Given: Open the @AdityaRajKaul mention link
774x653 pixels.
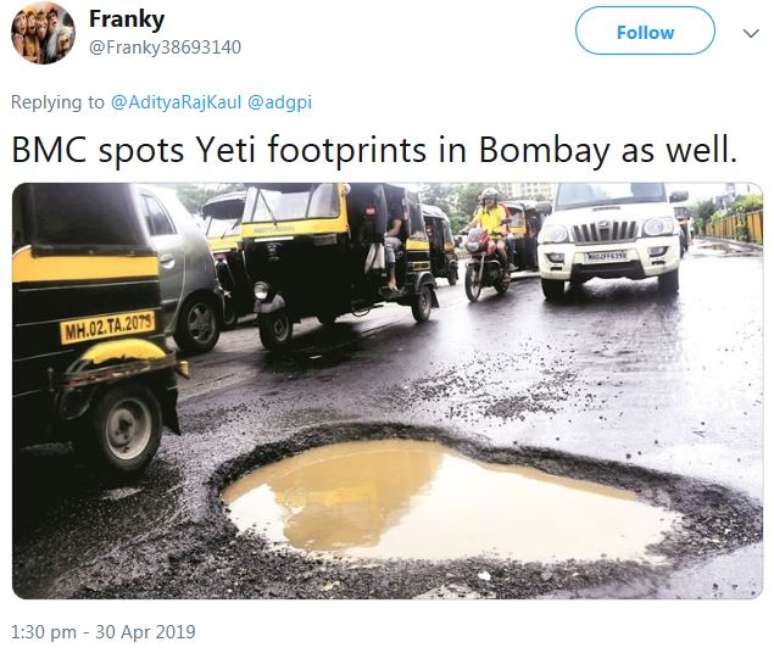Looking at the screenshot, I should point(176,102).
